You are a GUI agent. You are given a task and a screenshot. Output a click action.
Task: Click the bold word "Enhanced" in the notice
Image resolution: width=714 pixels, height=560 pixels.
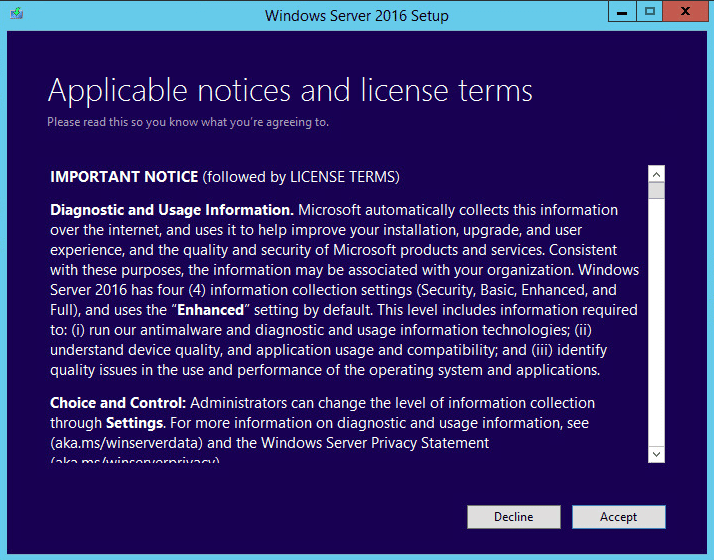[210, 310]
